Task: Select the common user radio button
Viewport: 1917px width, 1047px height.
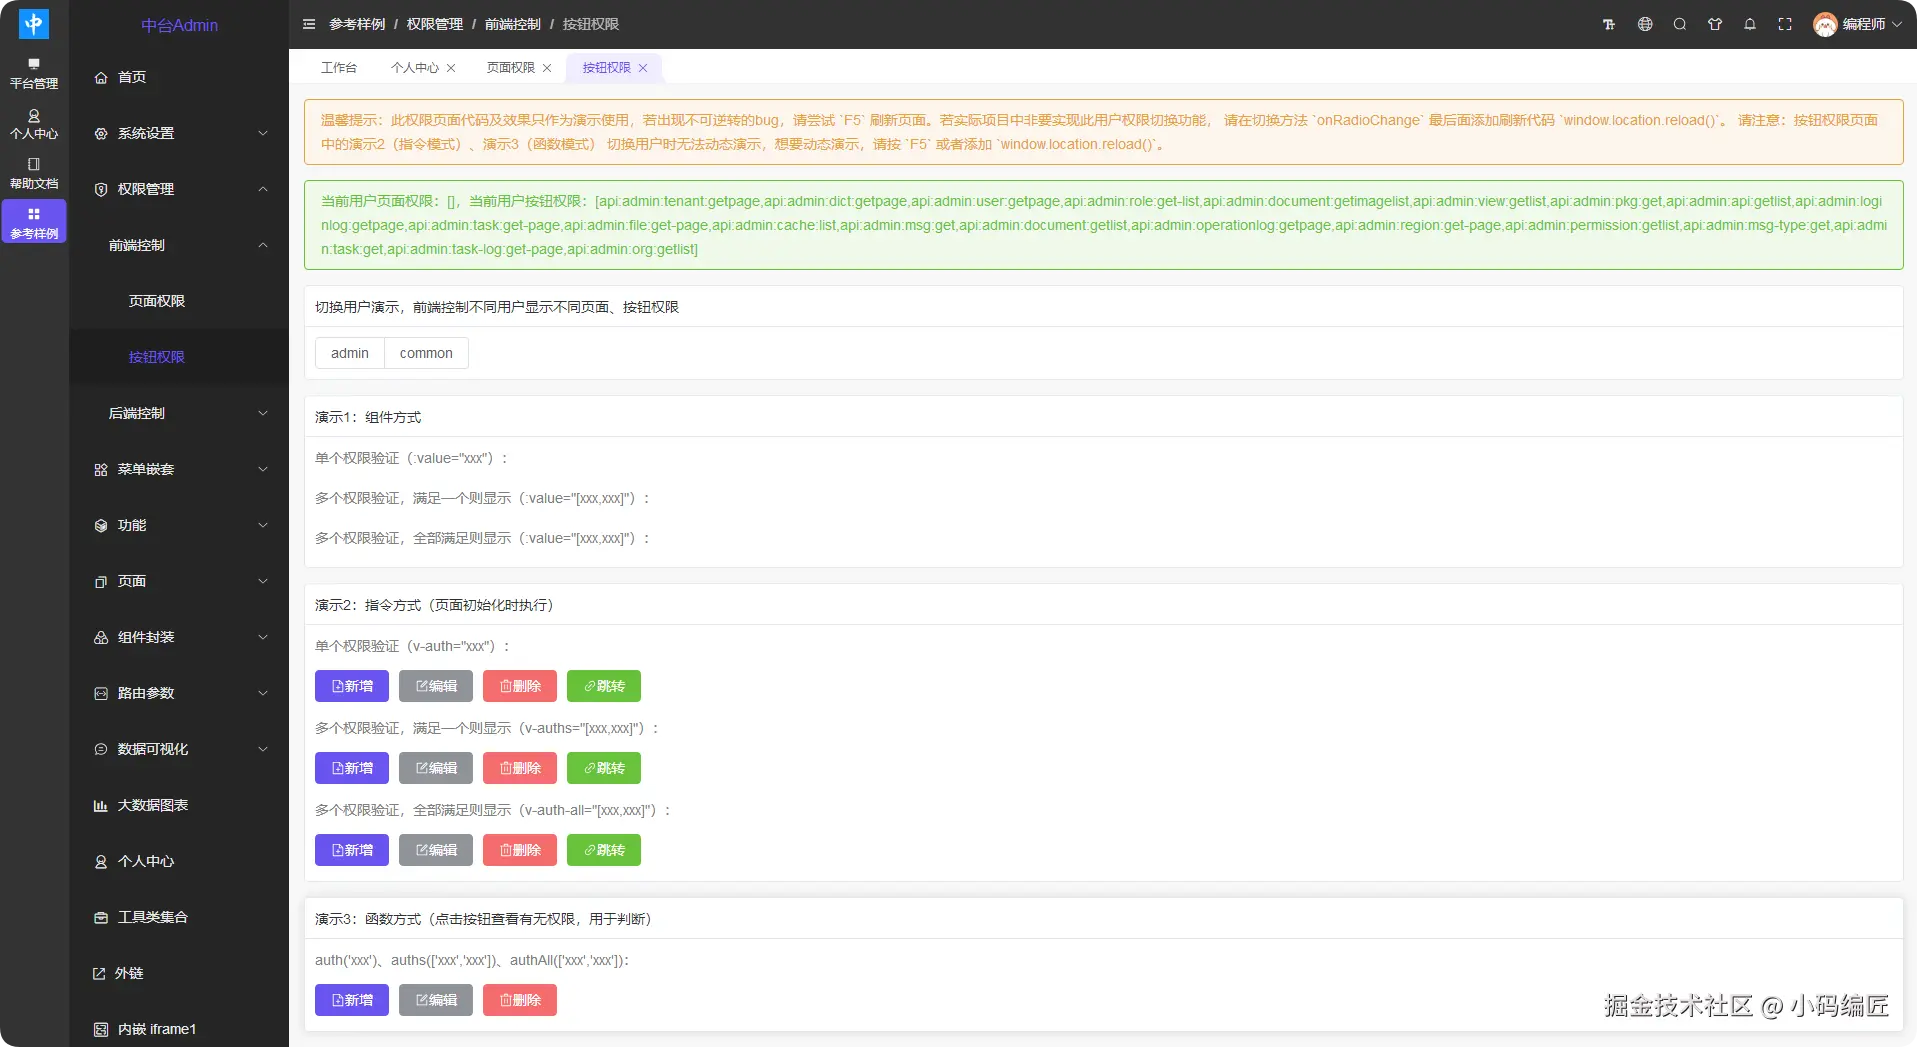Action: pos(426,353)
